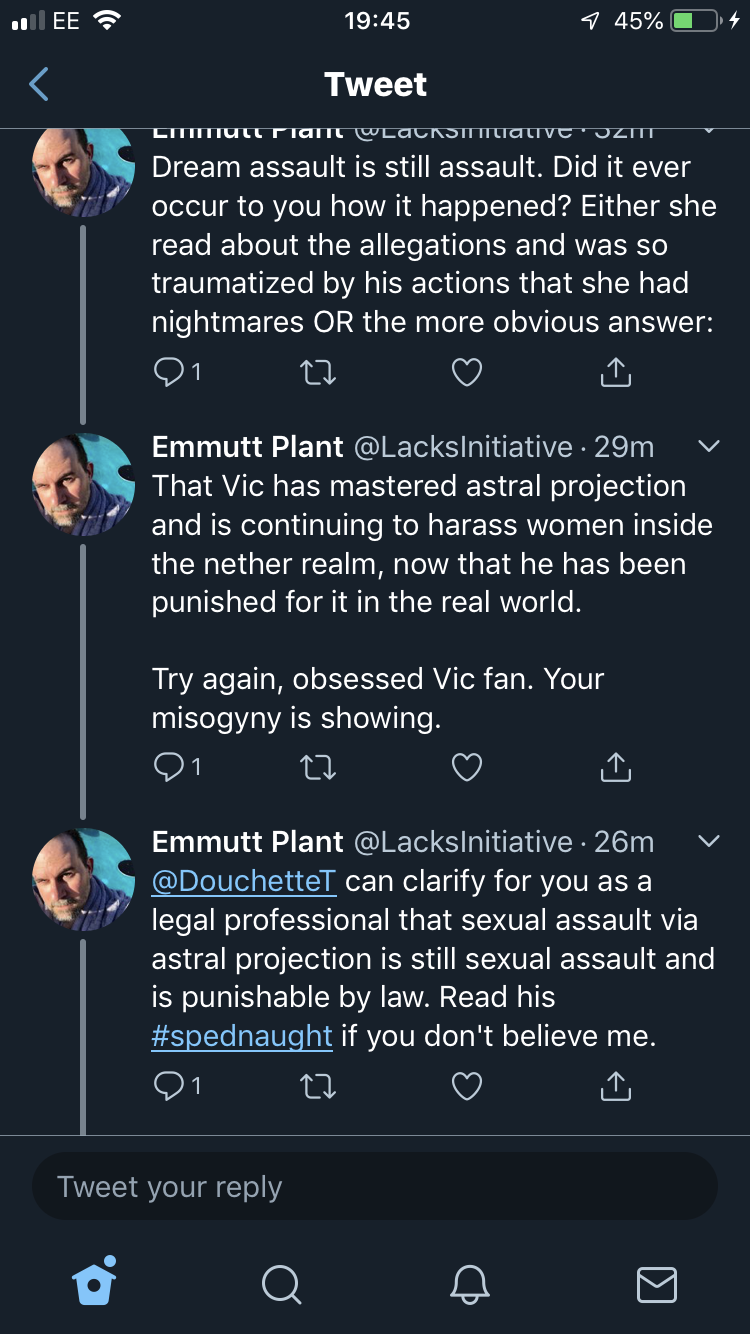This screenshot has height=1334, width=750.
Task: Open options chevron on the 26m tweet
Action: 708,842
